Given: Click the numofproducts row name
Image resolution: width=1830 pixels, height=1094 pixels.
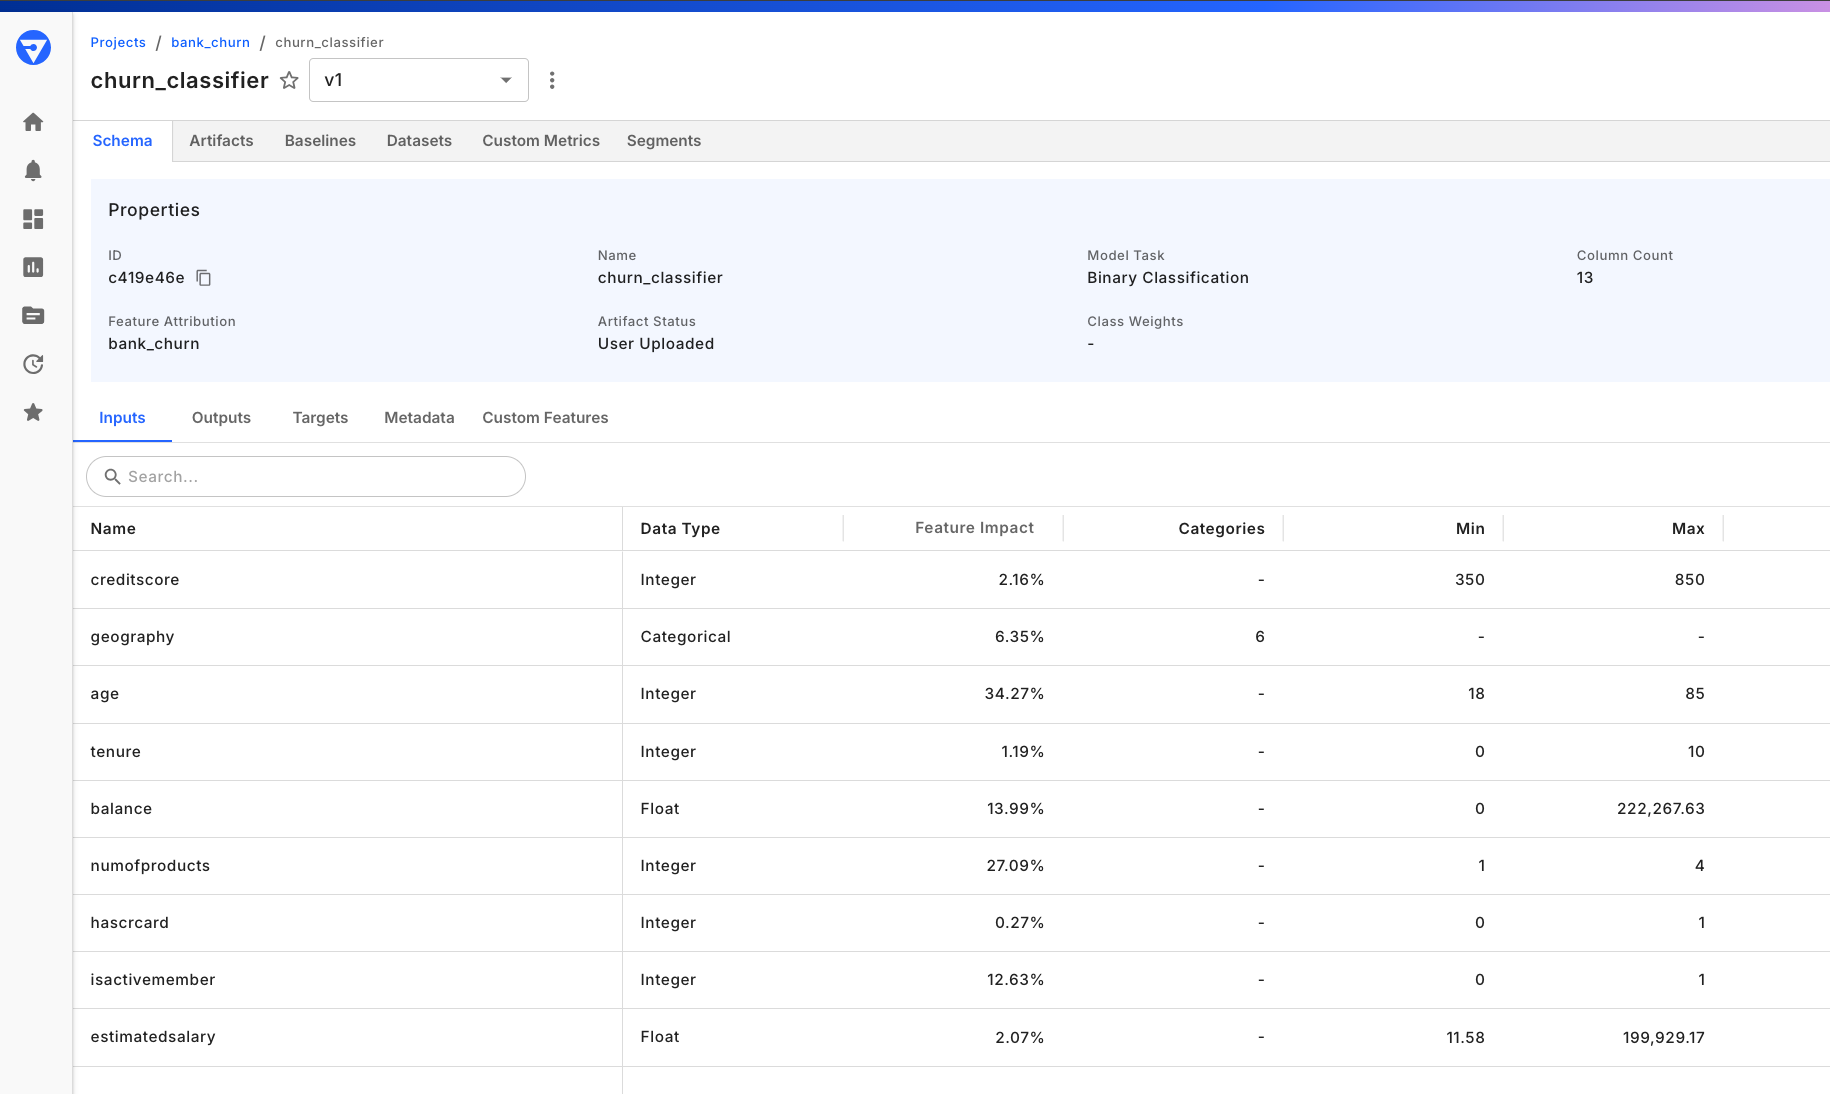Looking at the screenshot, I should point(150,866).
